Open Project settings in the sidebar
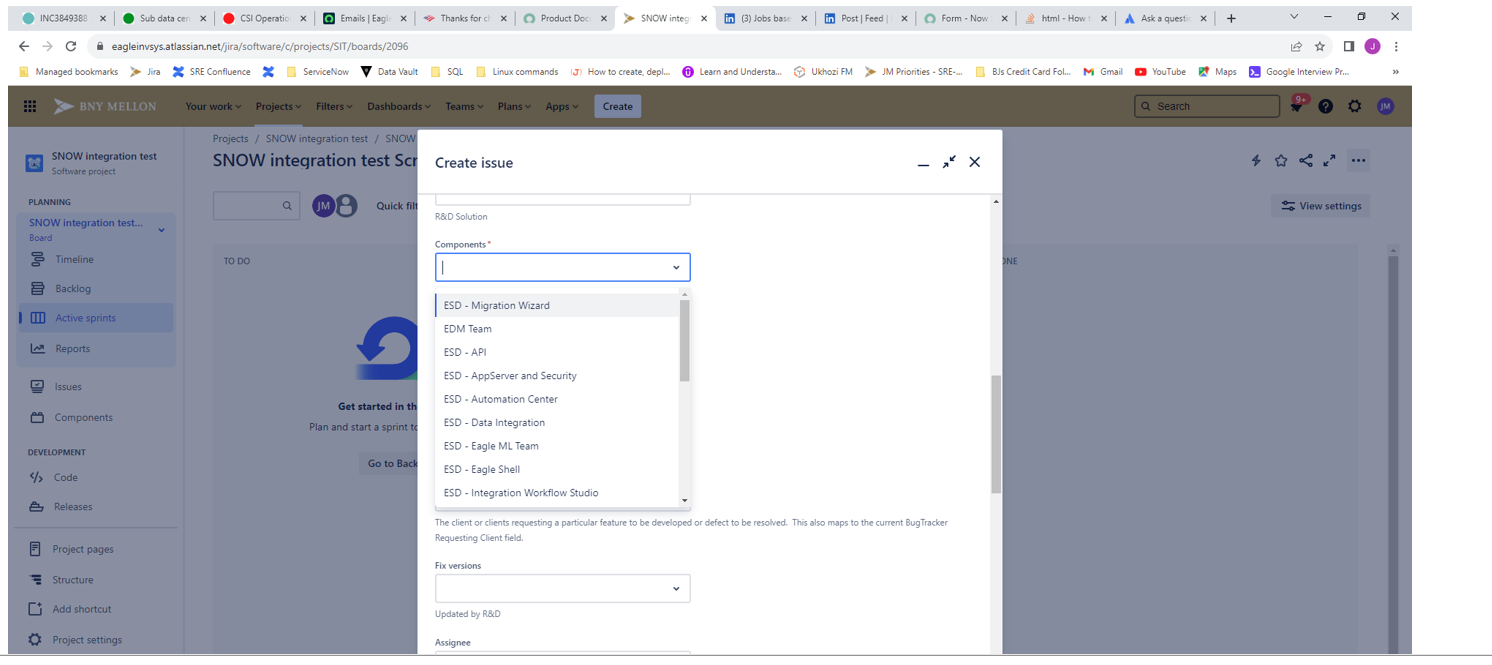Image resolution: width=1492 pixels, height=665 pixels. (x=87, y=640)
